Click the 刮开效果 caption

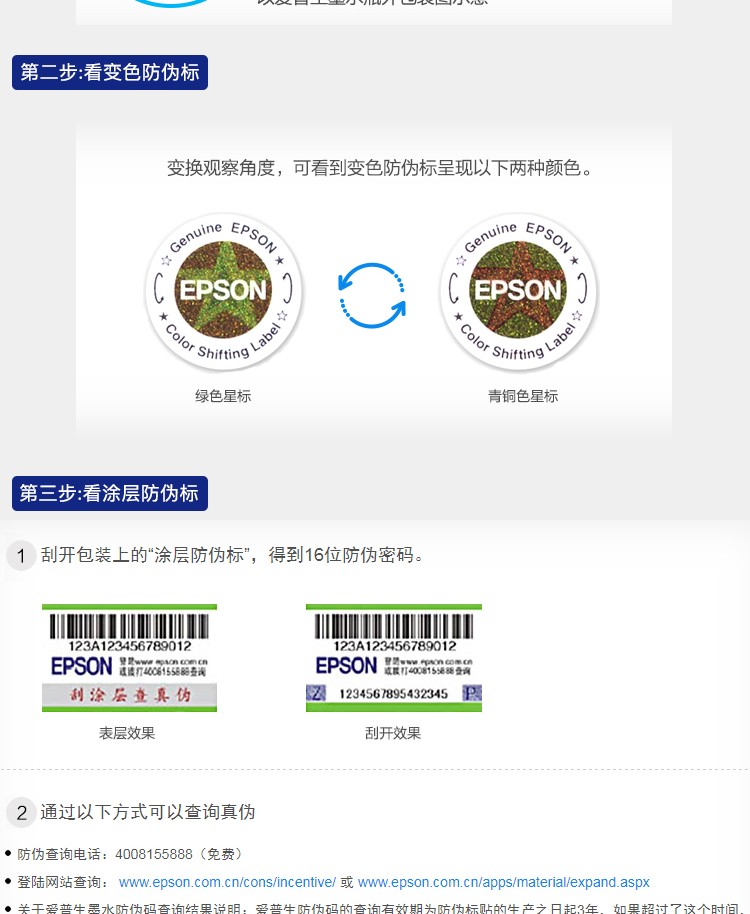[x=393, y=733]
